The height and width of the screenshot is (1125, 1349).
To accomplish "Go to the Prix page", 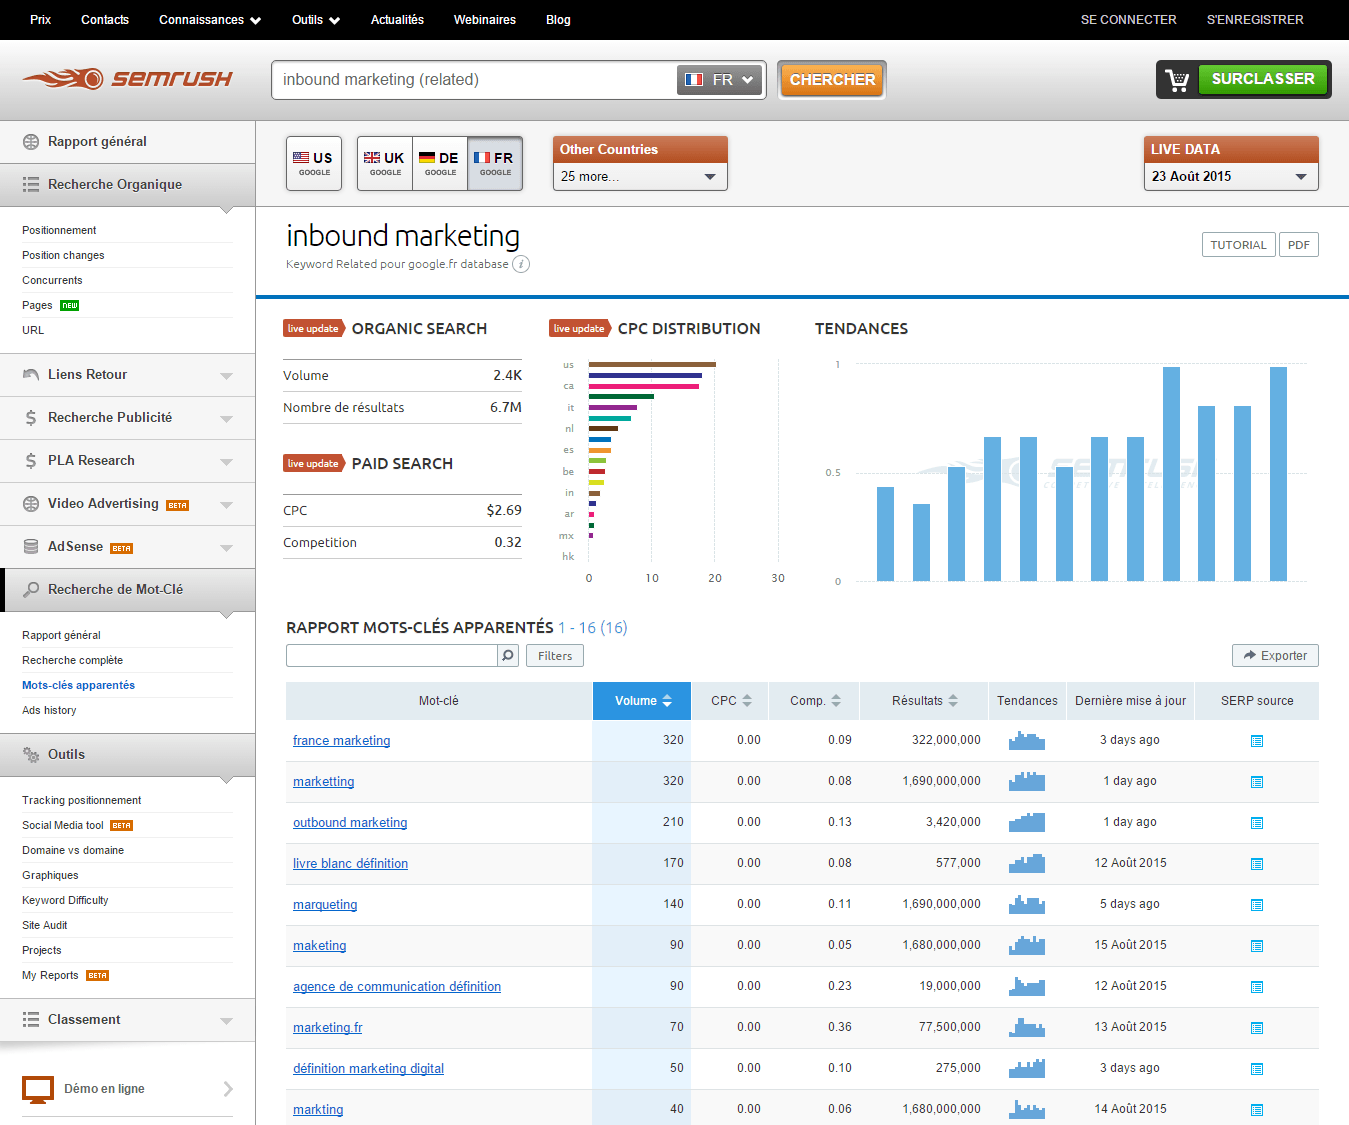I will coord(40,20).
